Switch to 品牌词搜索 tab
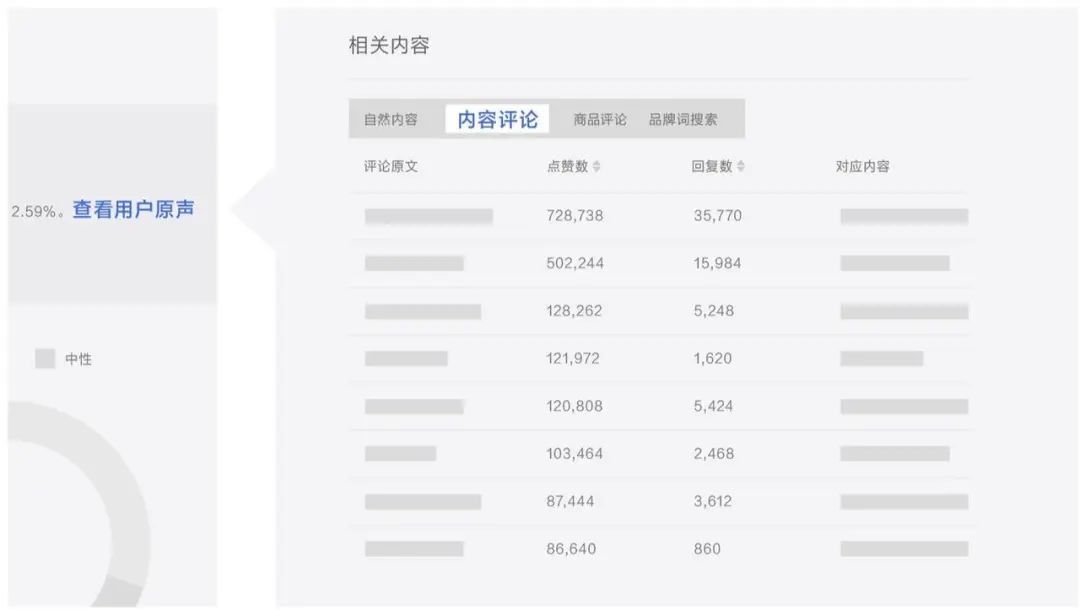 point(683,119)
